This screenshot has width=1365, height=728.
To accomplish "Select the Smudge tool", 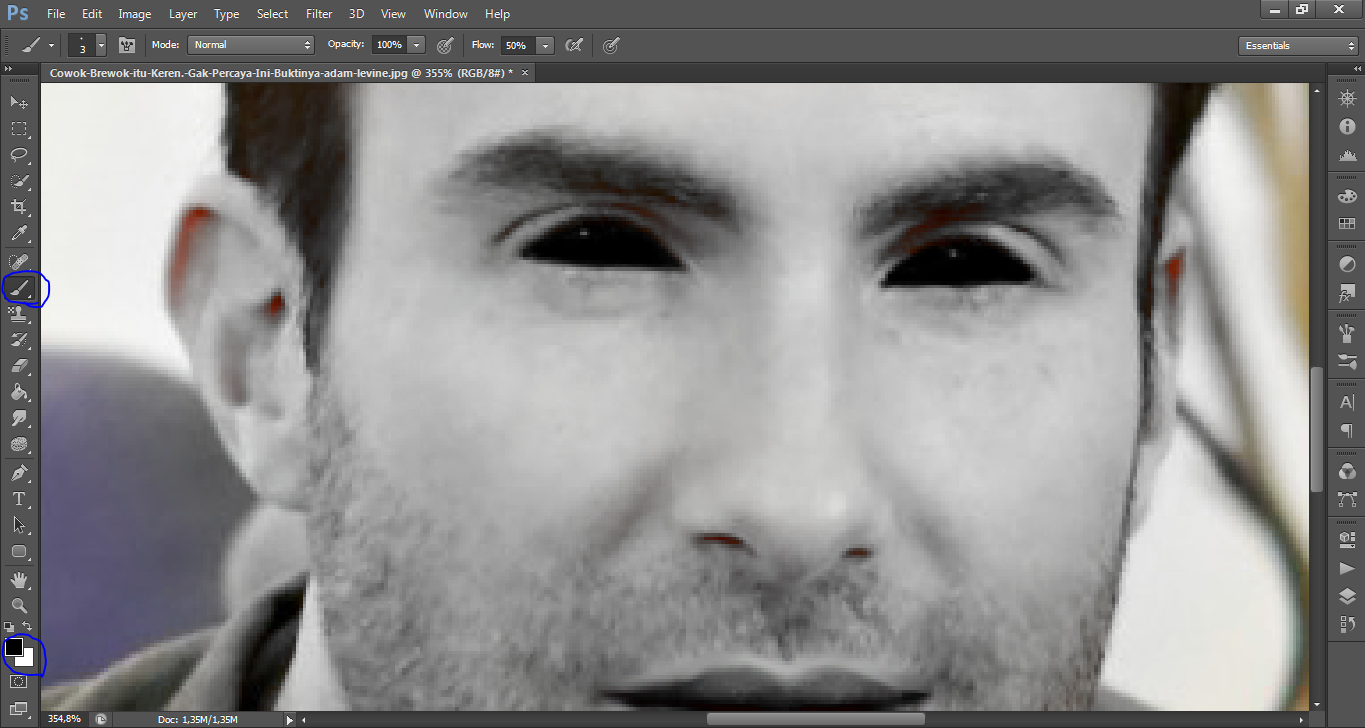I will pos(19,418).
